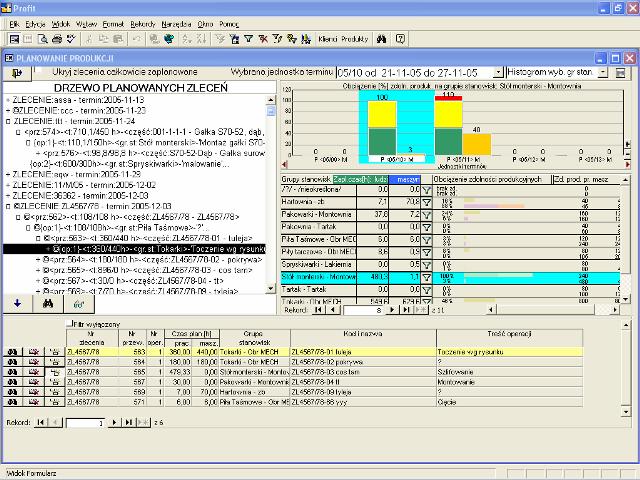Click 'Grupa stanowisk' column header
Screen dimensions: 640x480
pos(255,338)
